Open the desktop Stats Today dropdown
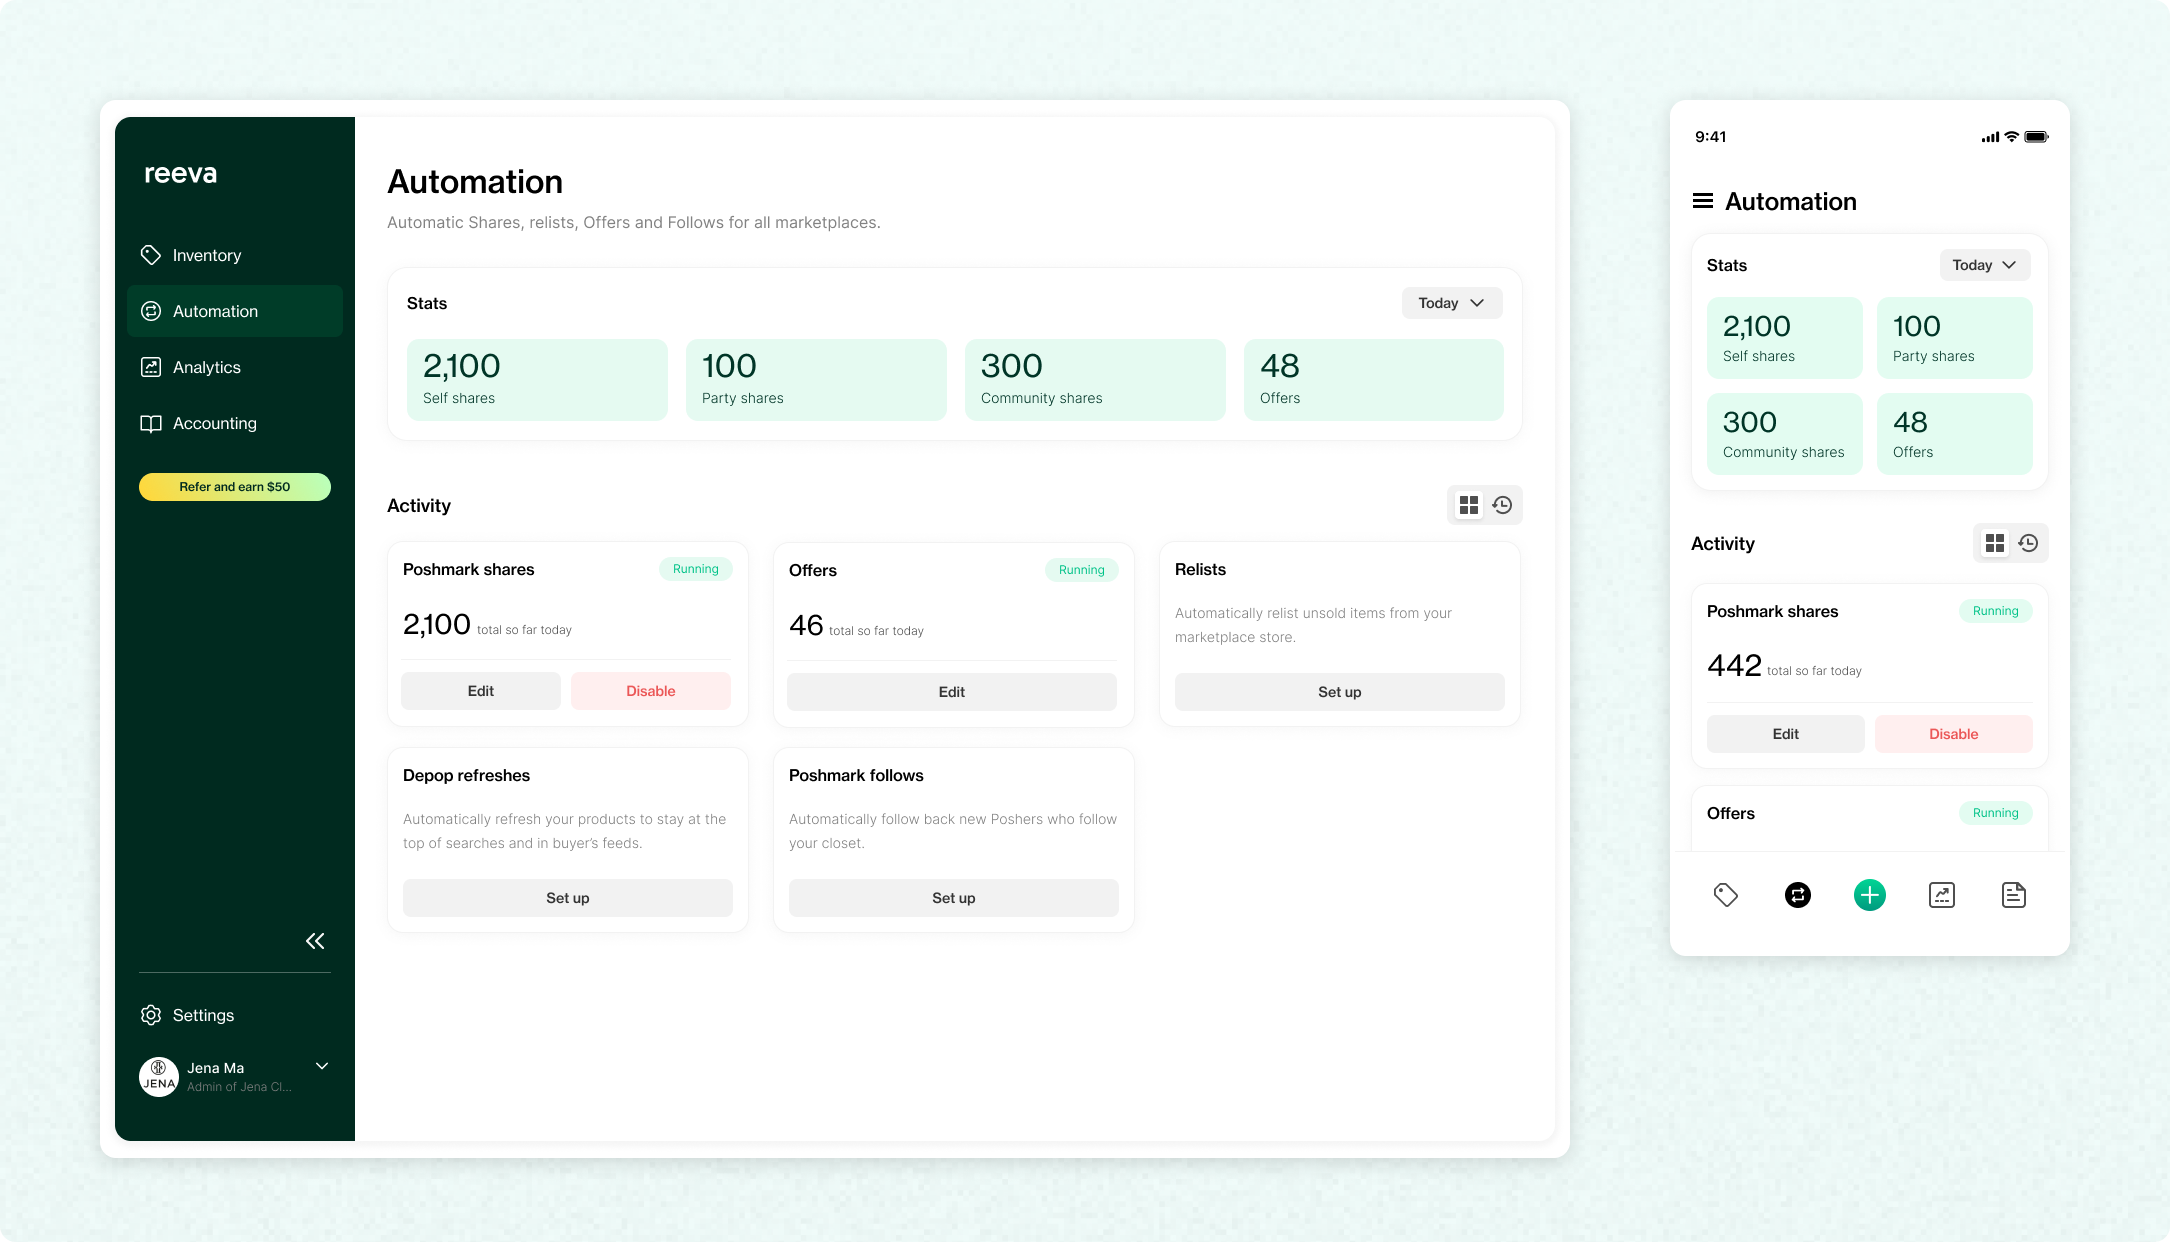 click(1452, 303)
